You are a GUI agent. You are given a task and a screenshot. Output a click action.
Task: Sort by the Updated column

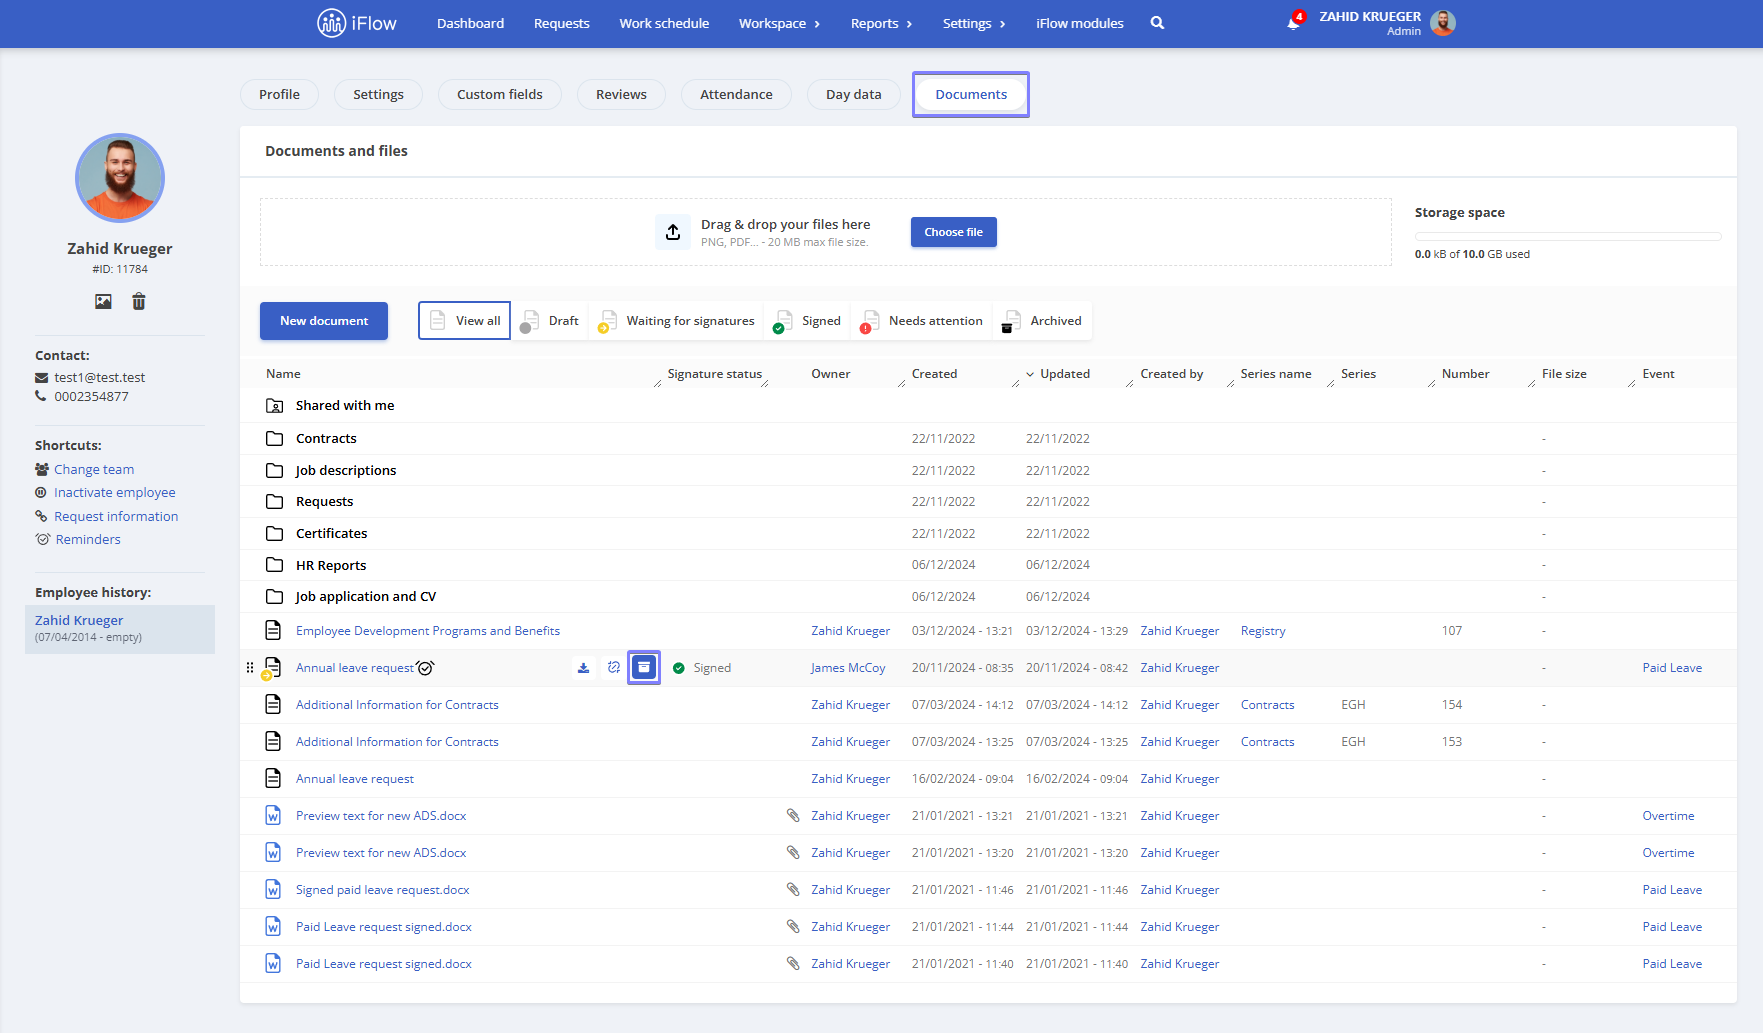click(1065, 374)
